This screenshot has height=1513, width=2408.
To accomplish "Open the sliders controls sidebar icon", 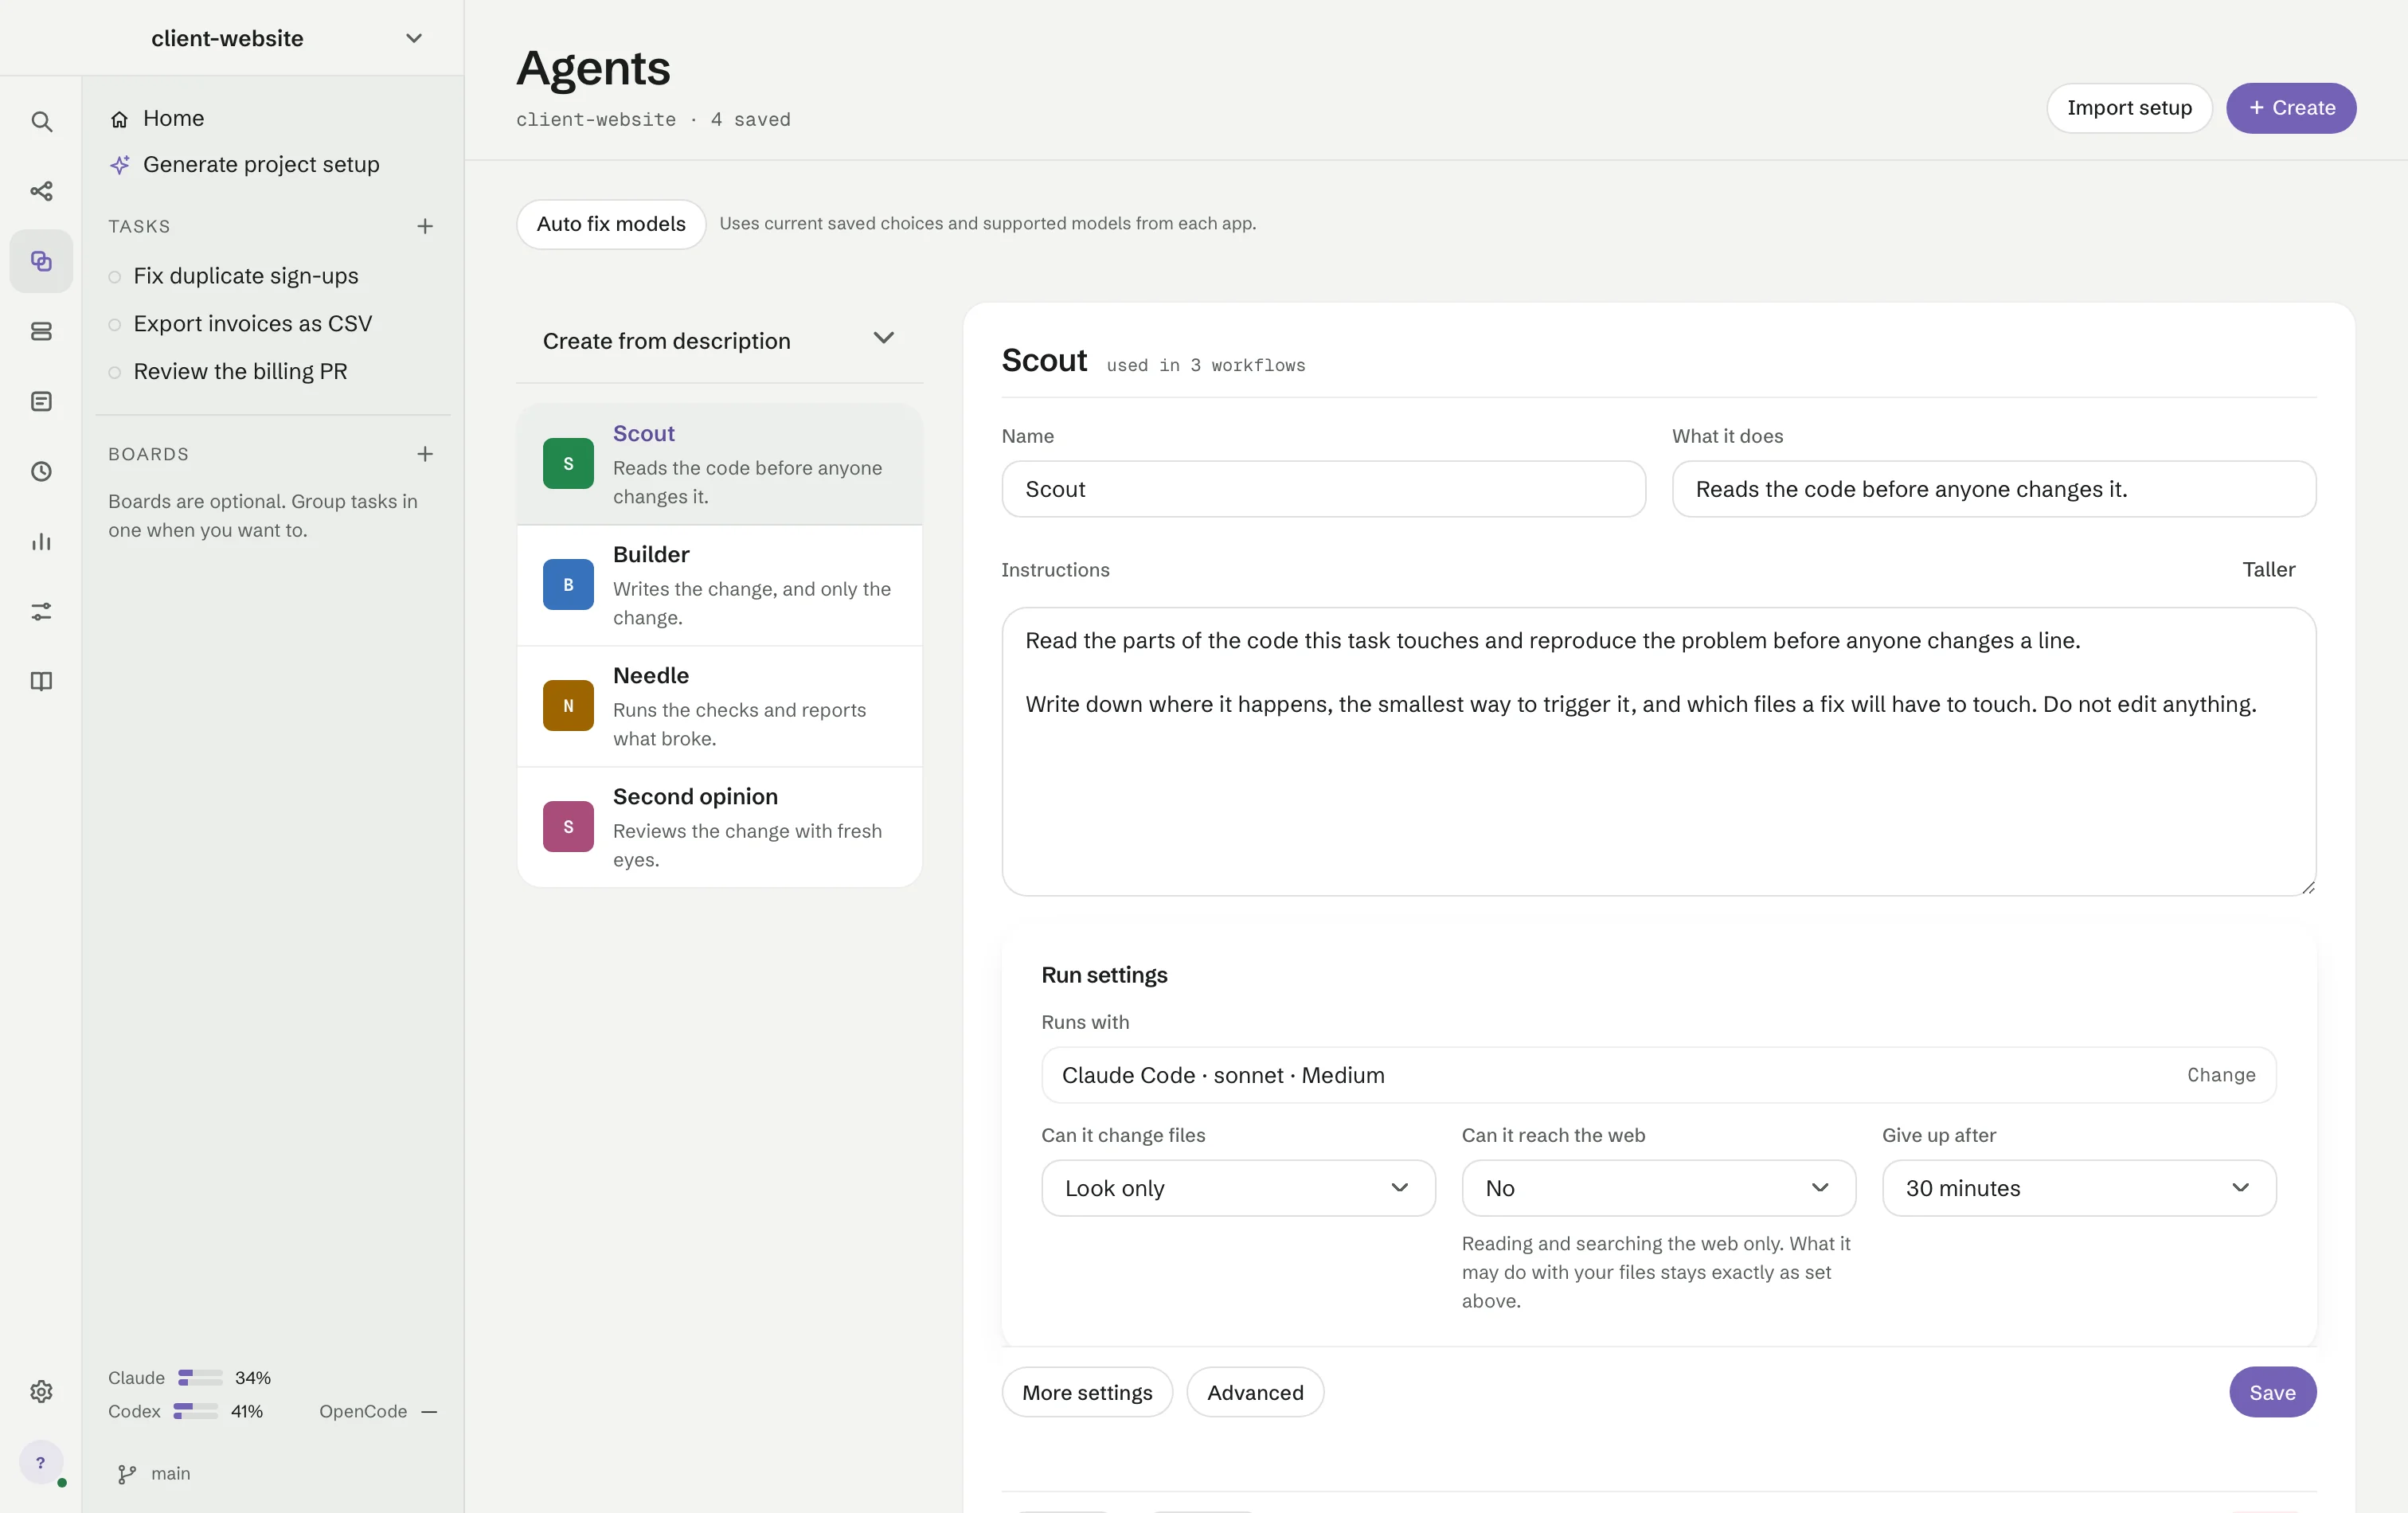I will coord(41,611).
